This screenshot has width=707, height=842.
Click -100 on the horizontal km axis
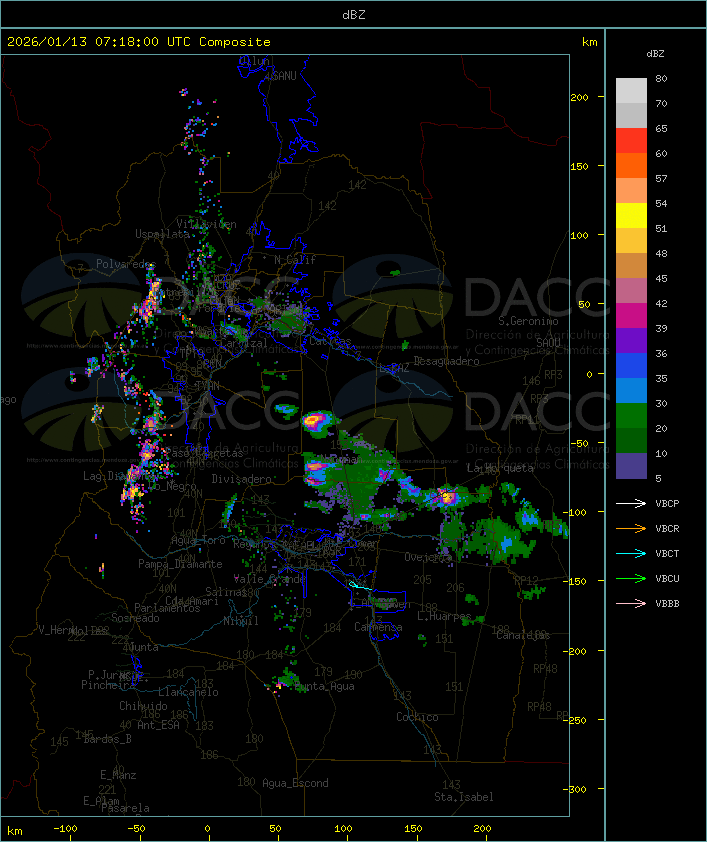pos(65,829)
